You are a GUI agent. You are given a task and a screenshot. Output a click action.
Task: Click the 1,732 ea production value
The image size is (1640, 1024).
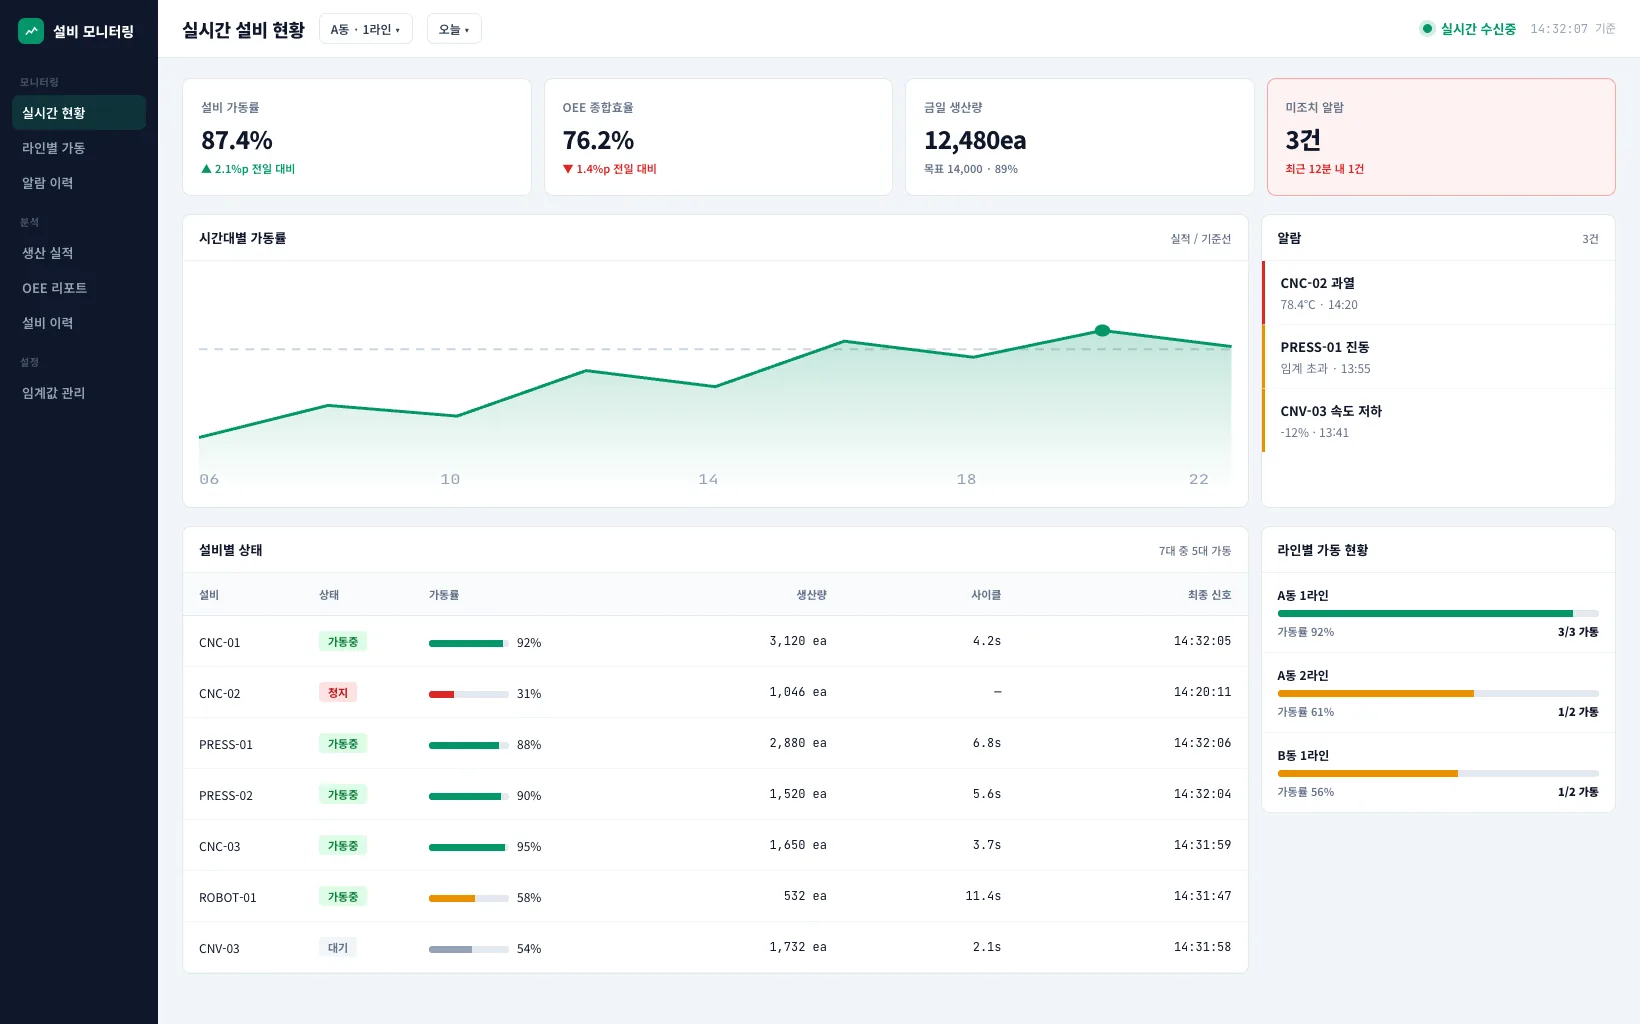click(x=798, y=947)
